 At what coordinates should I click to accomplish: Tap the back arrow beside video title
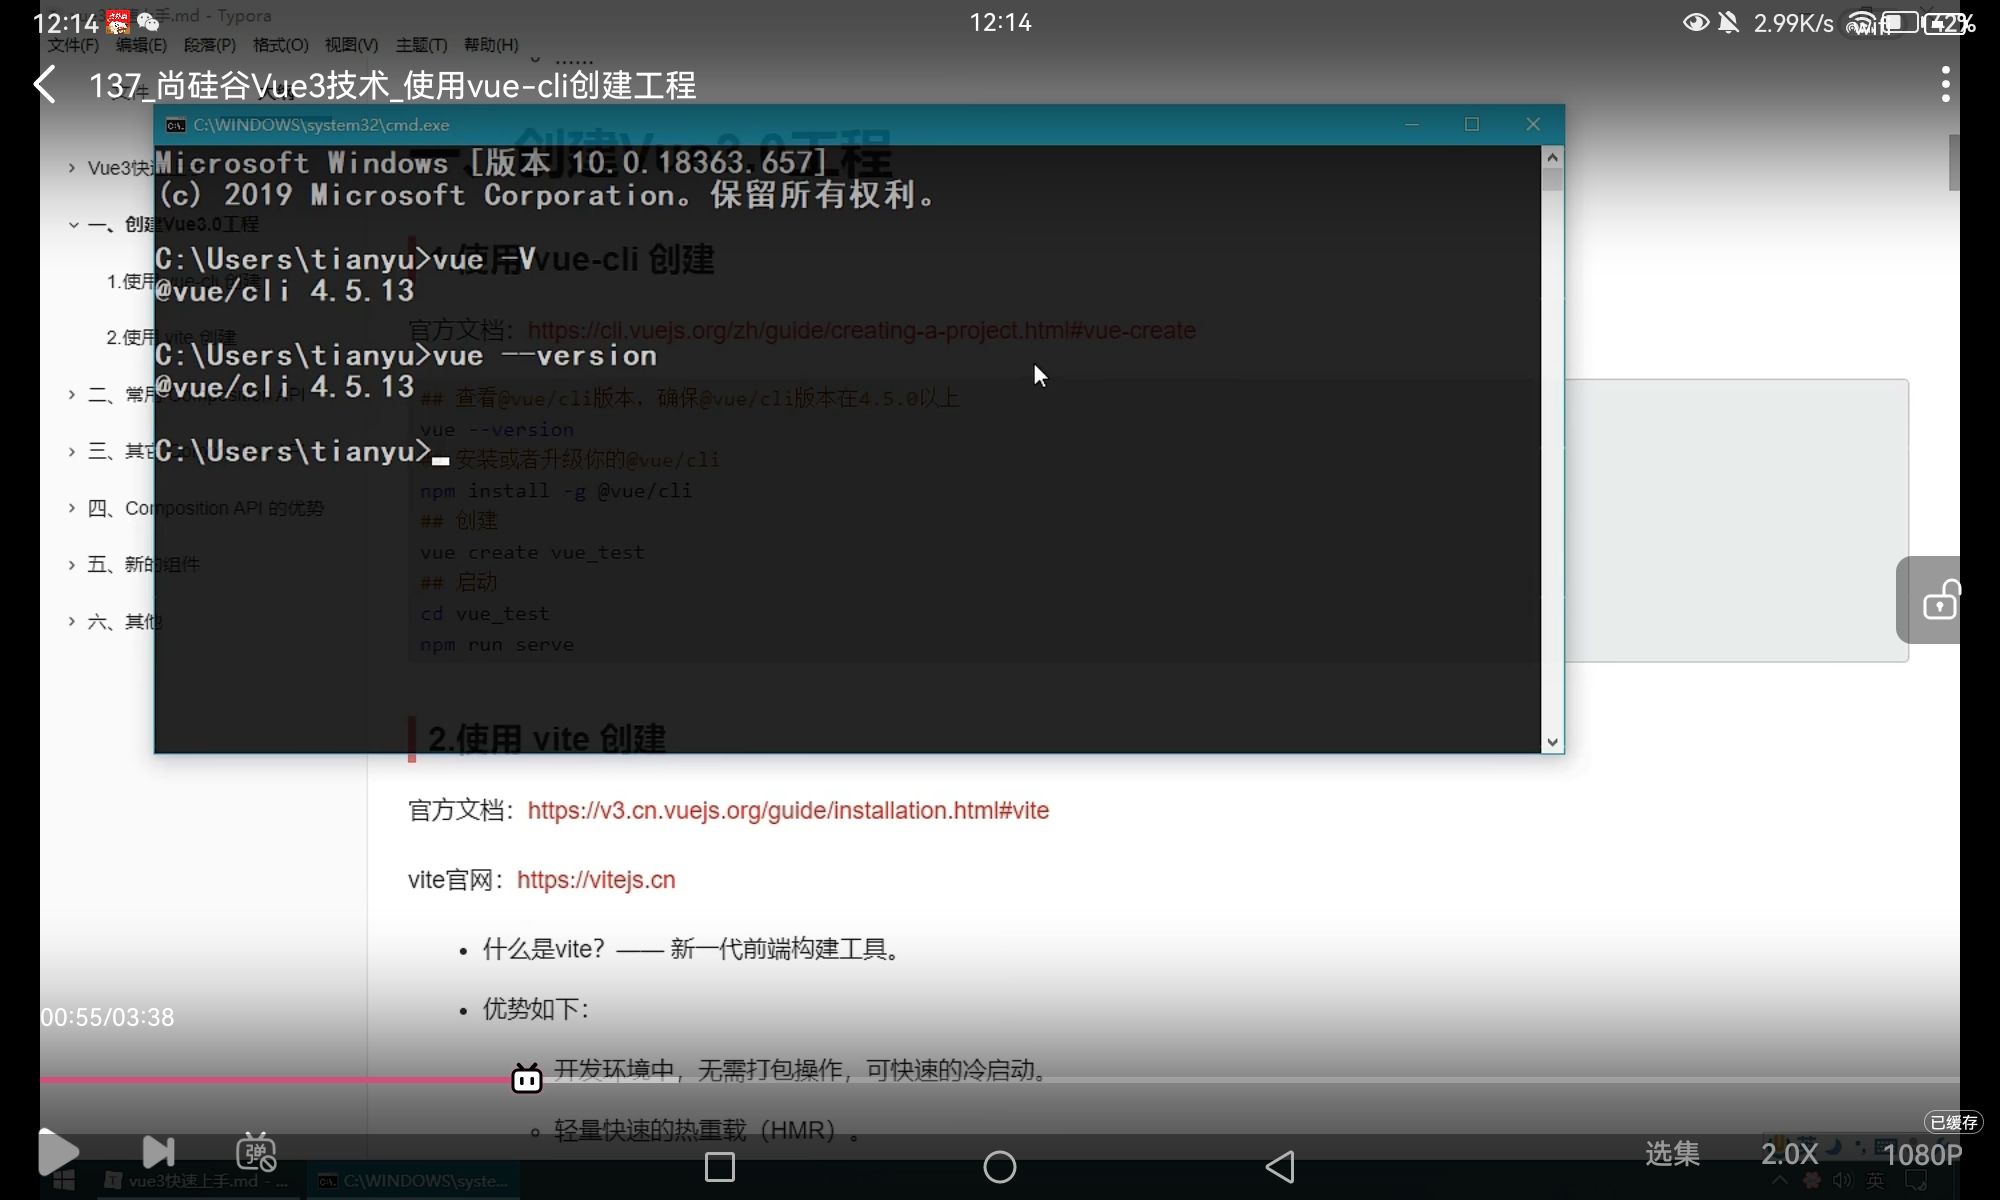[x=46, y=85]
